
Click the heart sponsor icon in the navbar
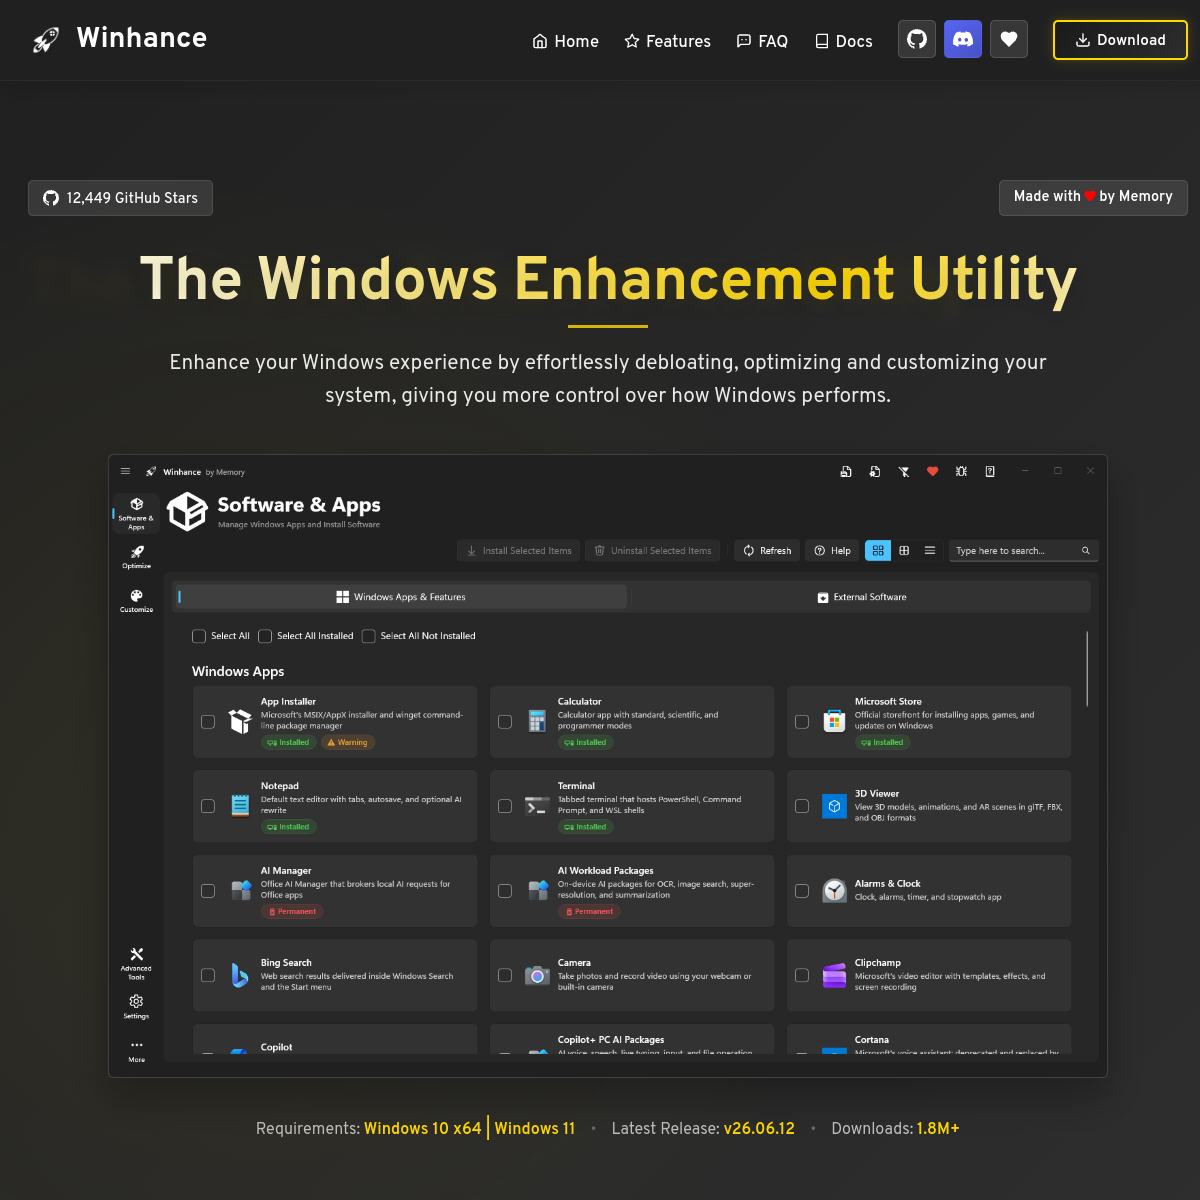[x=1009, y=39]
